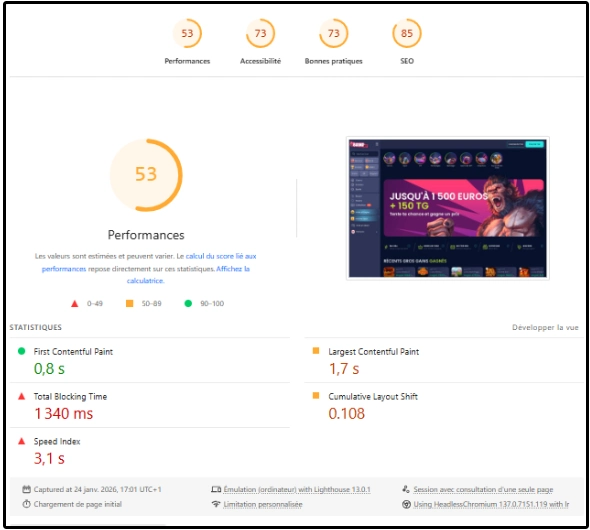Click the orange square beside Largest Contentful Paint

316,351
